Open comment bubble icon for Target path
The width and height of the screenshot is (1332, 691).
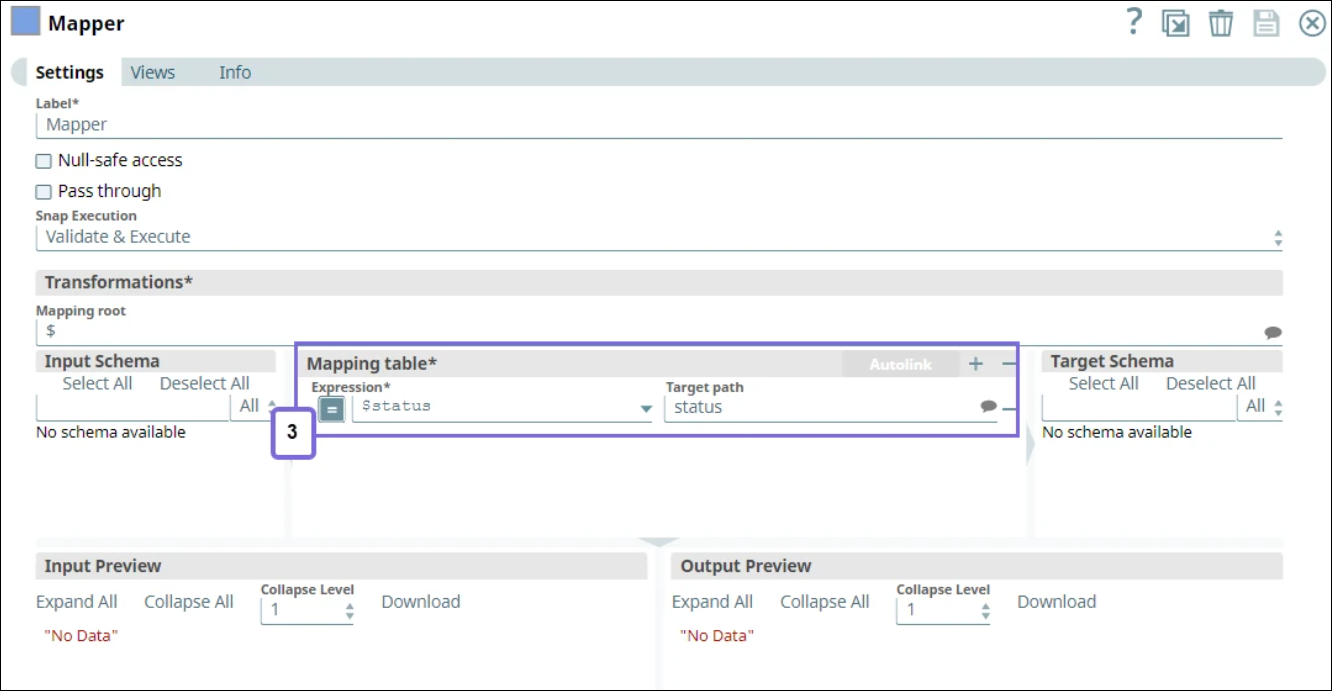pos(988,407)
